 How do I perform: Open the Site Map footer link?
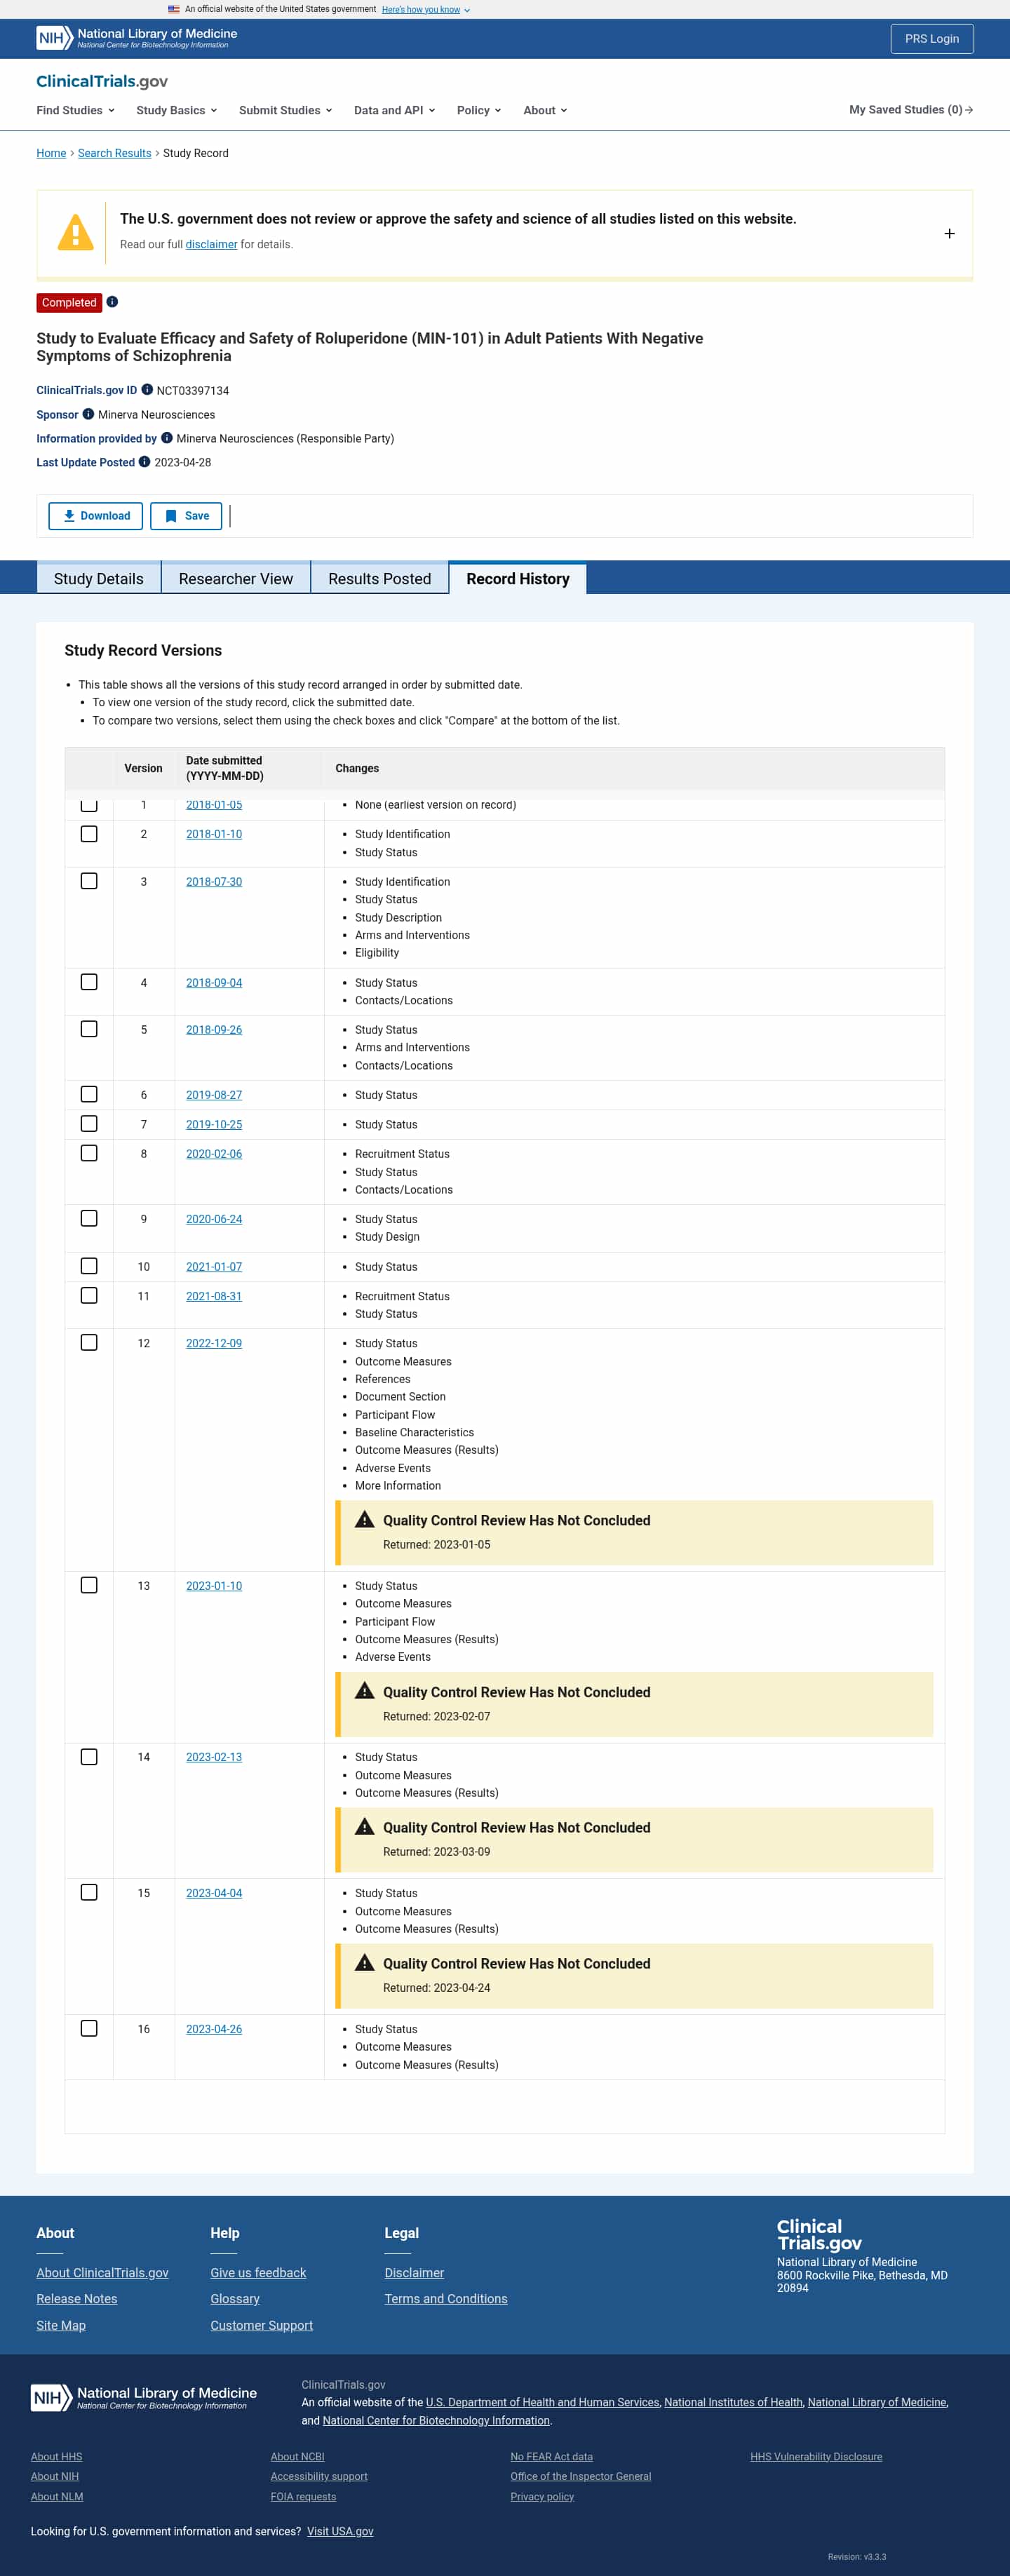[61, 2325]
